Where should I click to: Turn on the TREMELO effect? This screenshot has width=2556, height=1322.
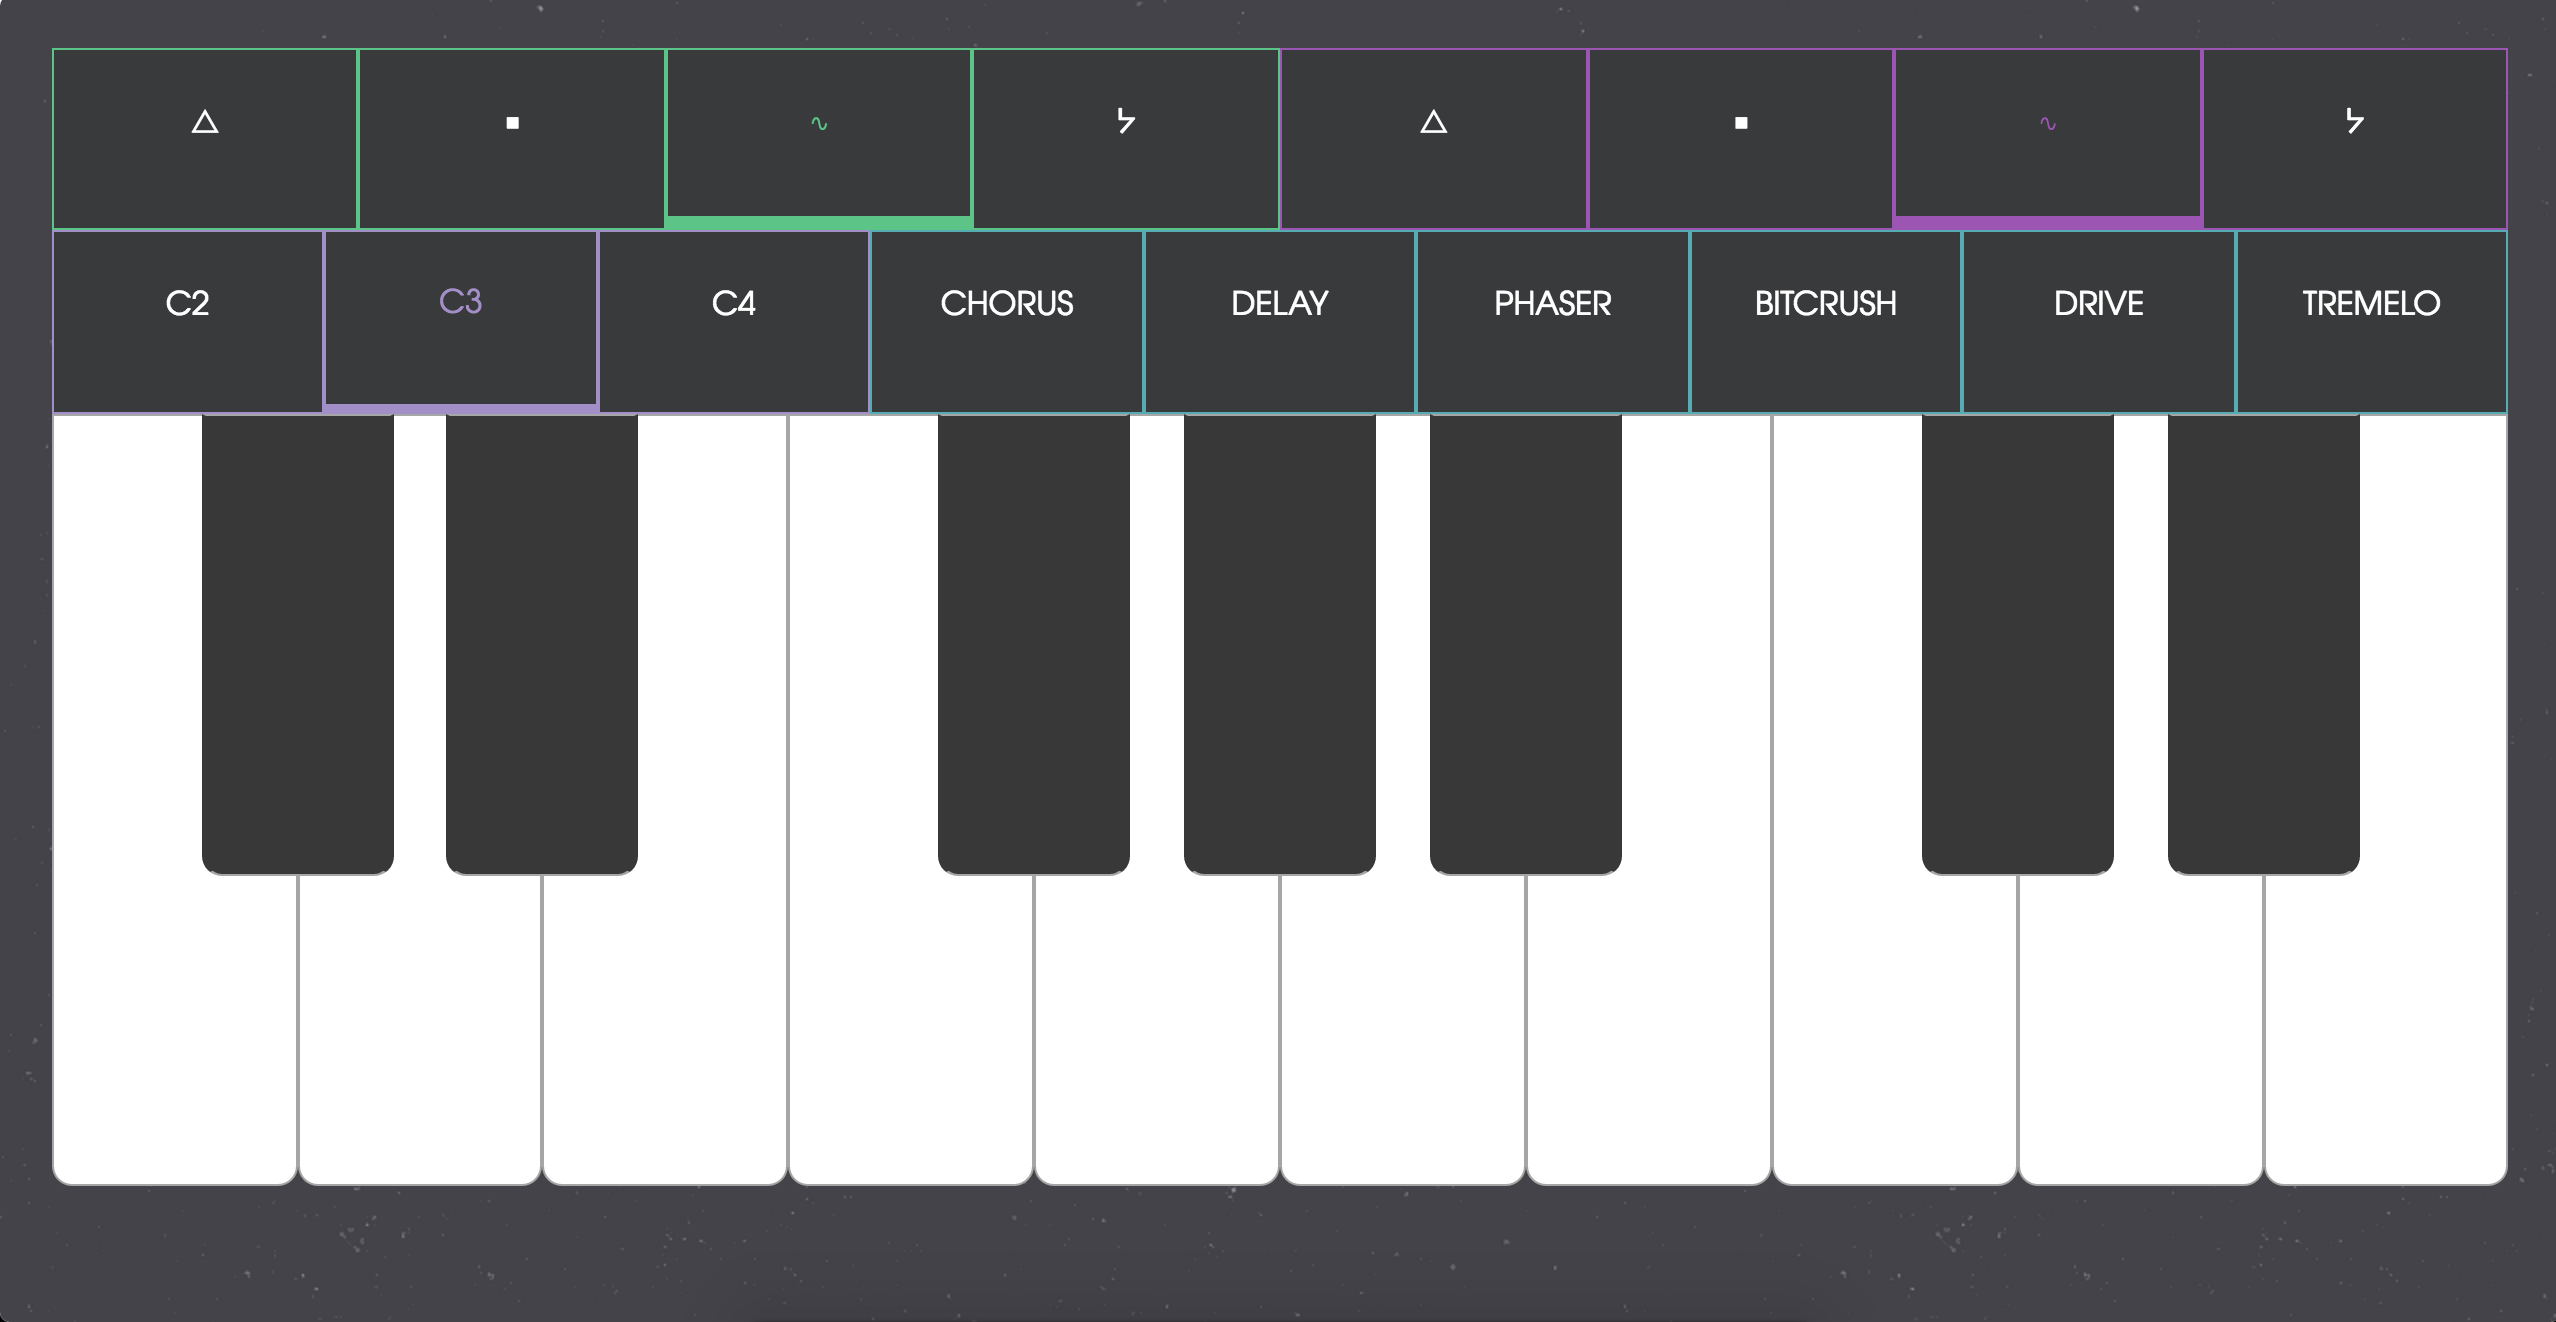pos(2372,321)
